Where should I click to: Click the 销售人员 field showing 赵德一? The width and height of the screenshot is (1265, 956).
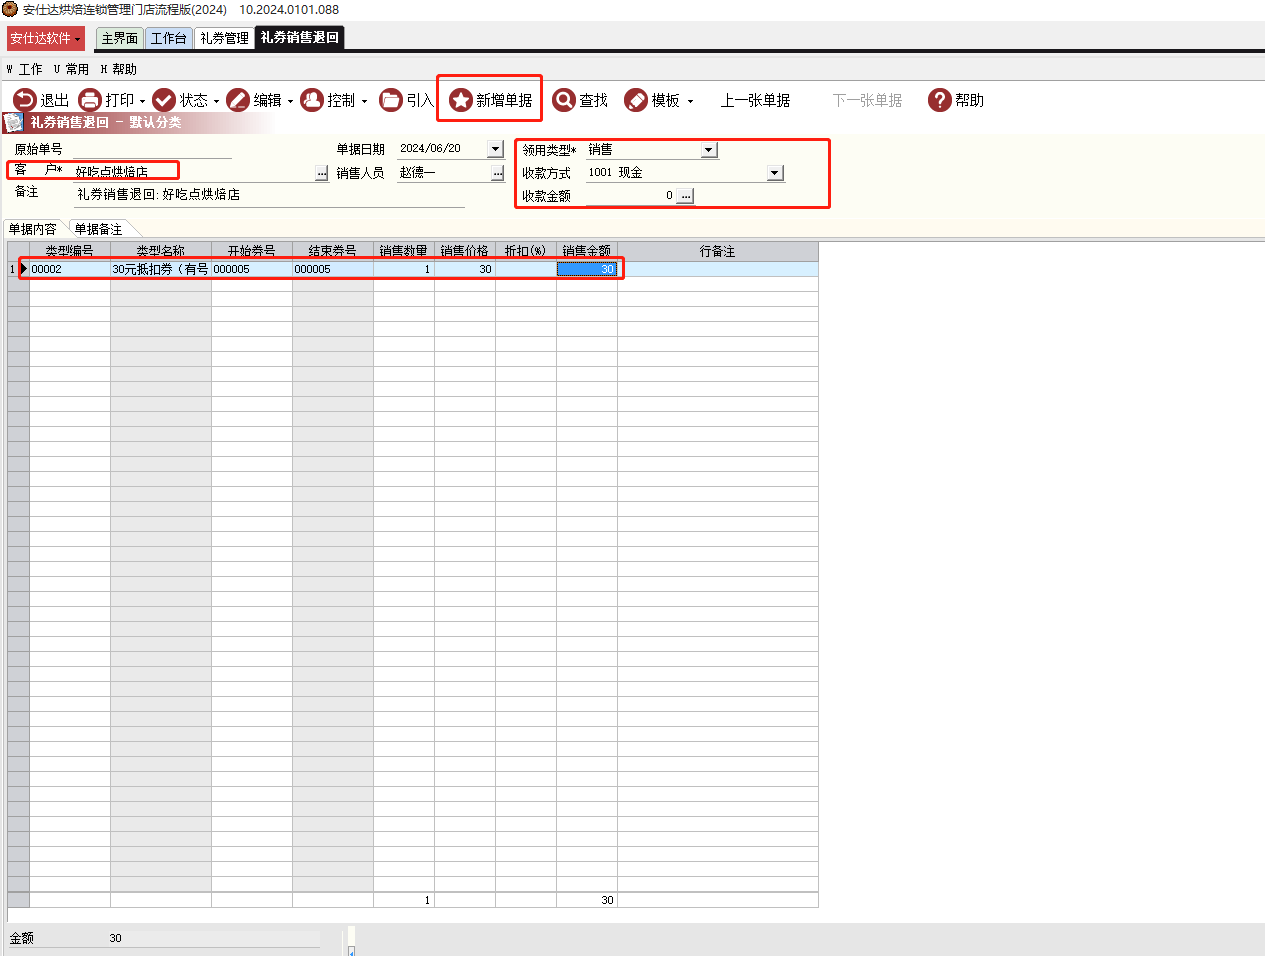443,172
